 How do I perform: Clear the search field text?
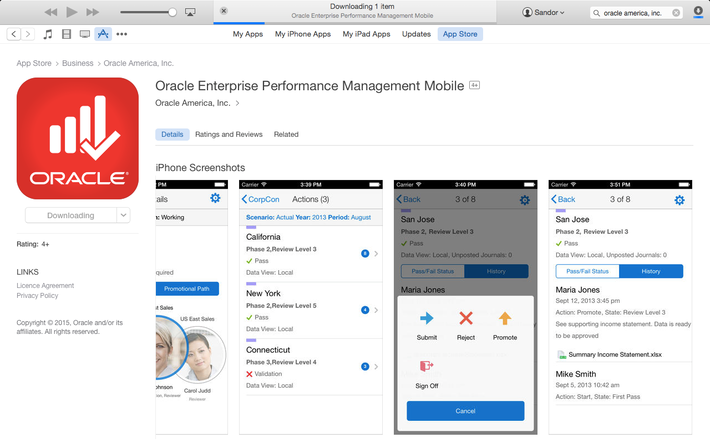click(x=676, y=13)
